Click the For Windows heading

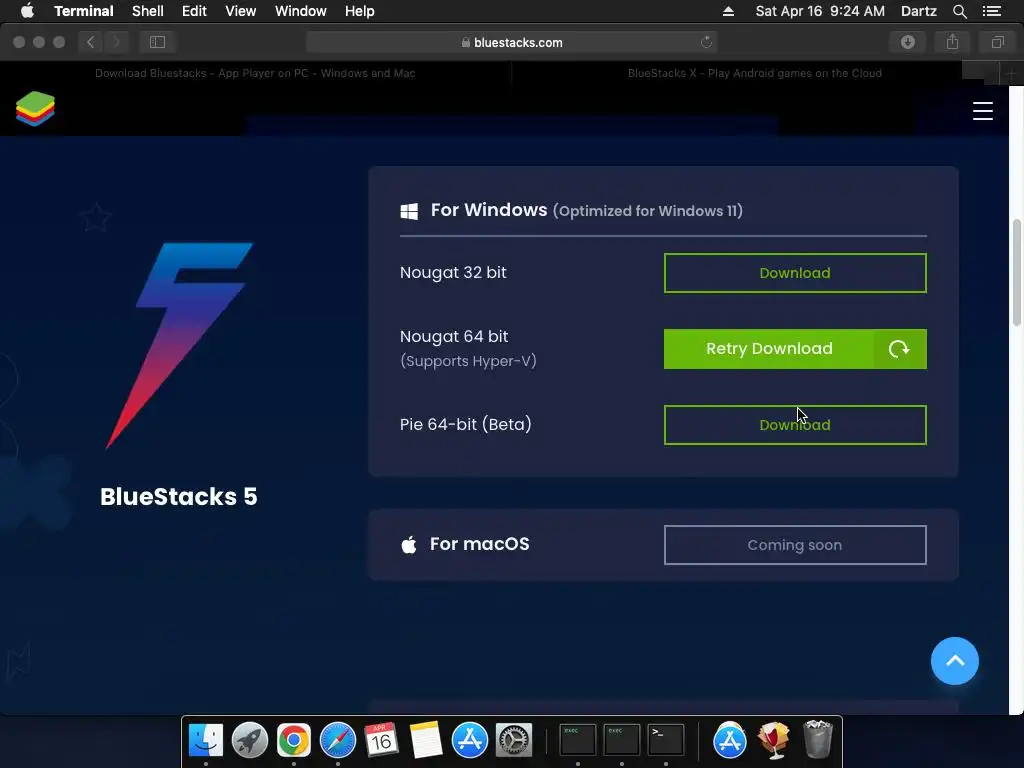point(488,210)
